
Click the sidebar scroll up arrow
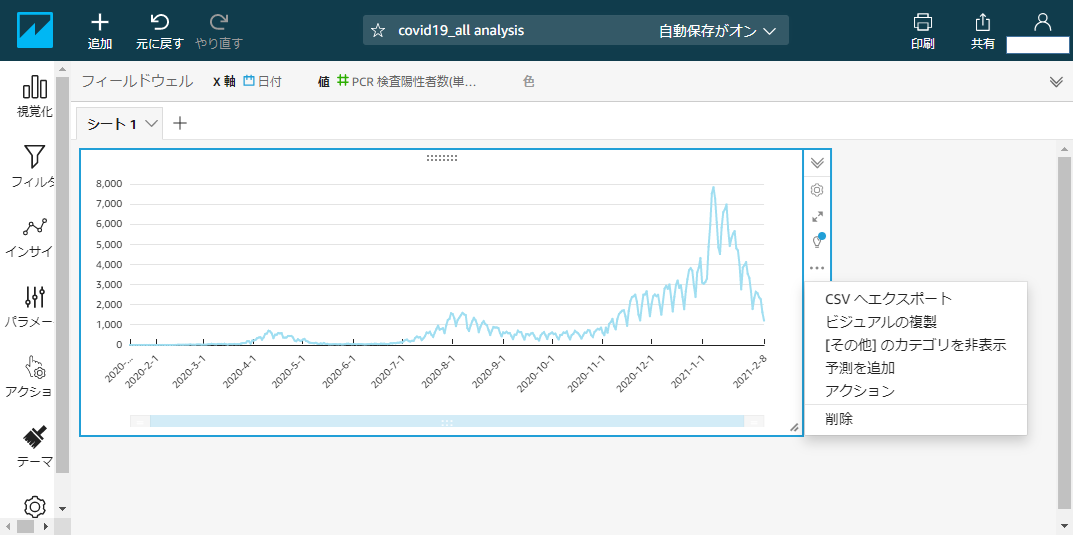pyautogui.click(x=62, y=70)
